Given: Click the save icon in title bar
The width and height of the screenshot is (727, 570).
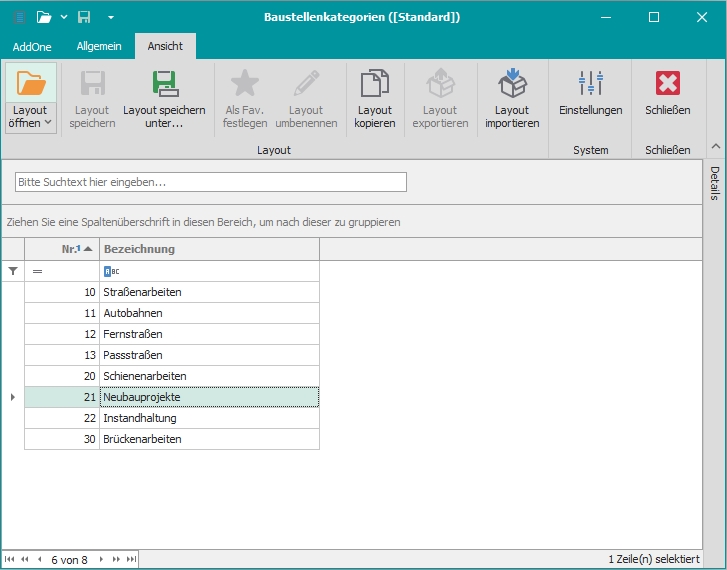Looking at the screenshot, I should (85, 17).
